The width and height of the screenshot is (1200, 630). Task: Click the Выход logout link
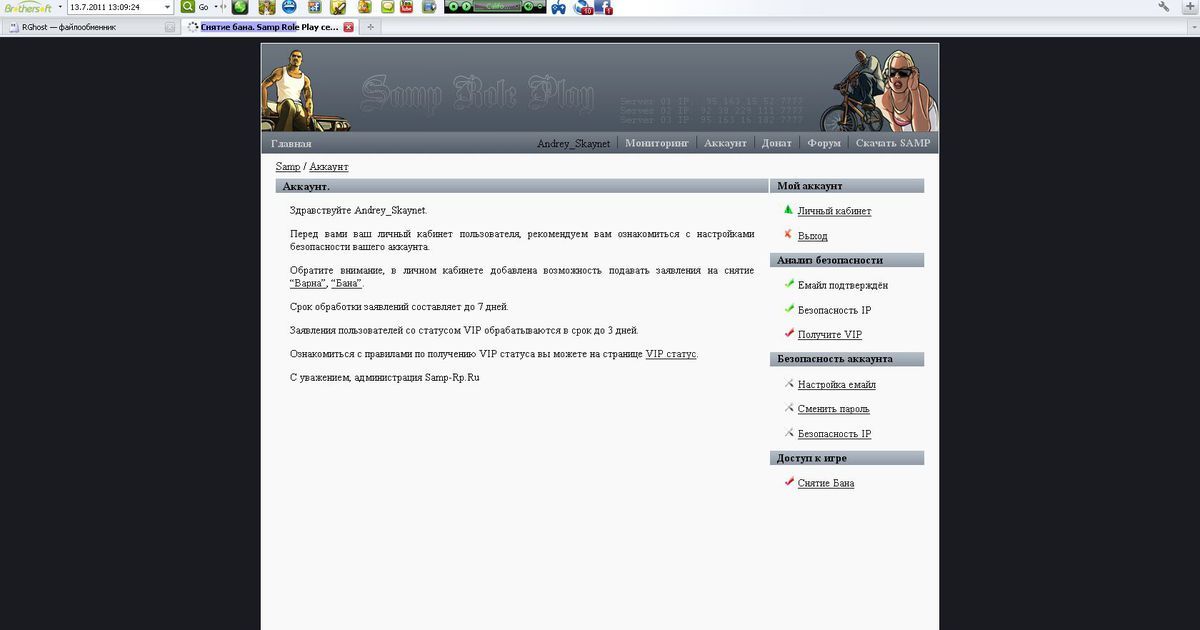(x=812, y=236)
